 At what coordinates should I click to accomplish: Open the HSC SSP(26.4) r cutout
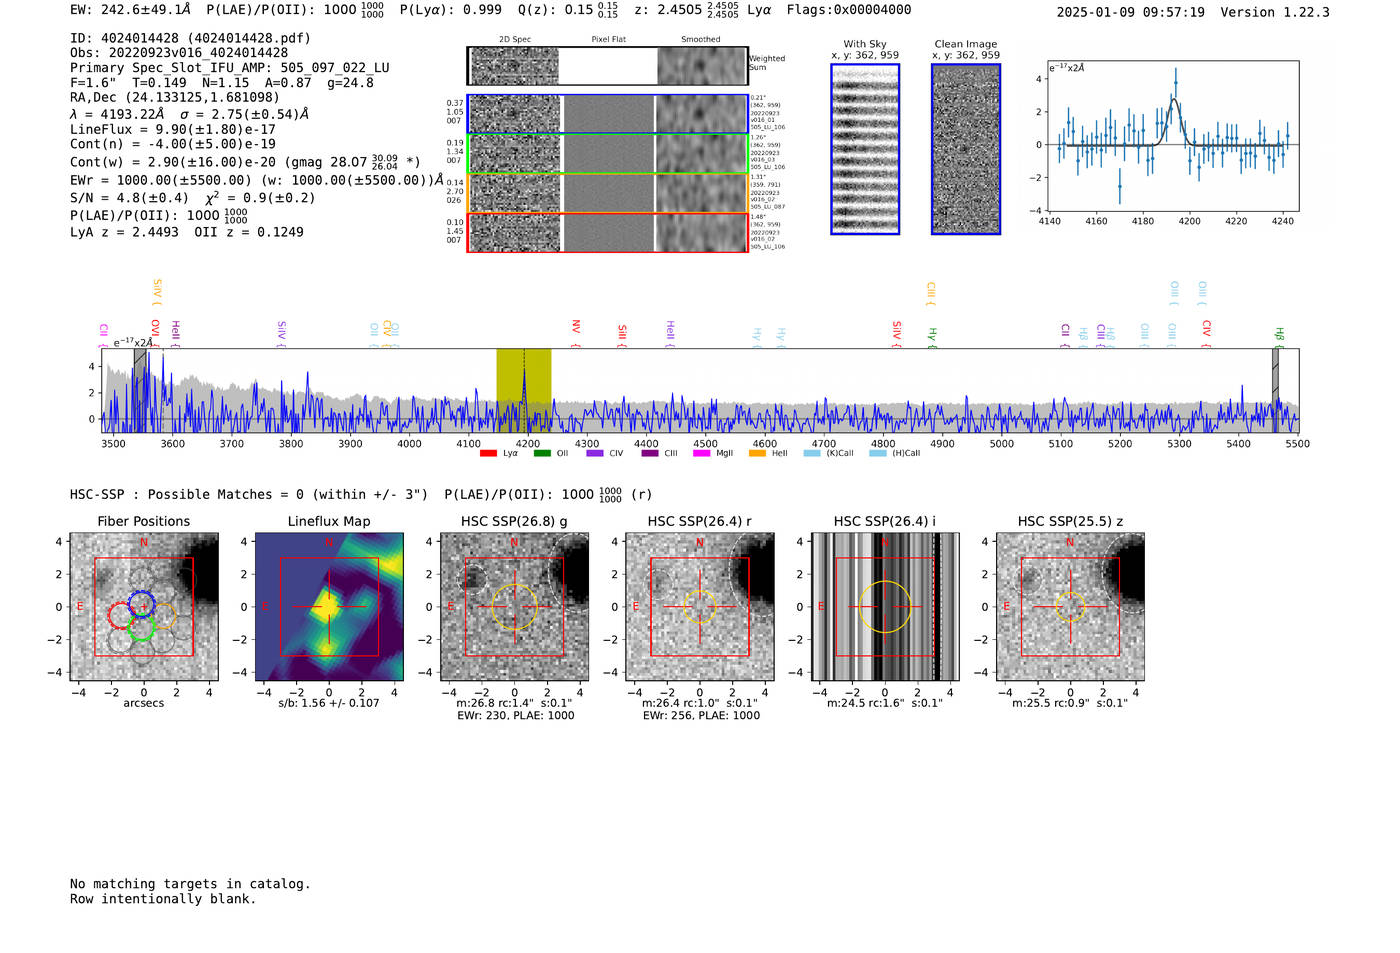pos(700,607)
